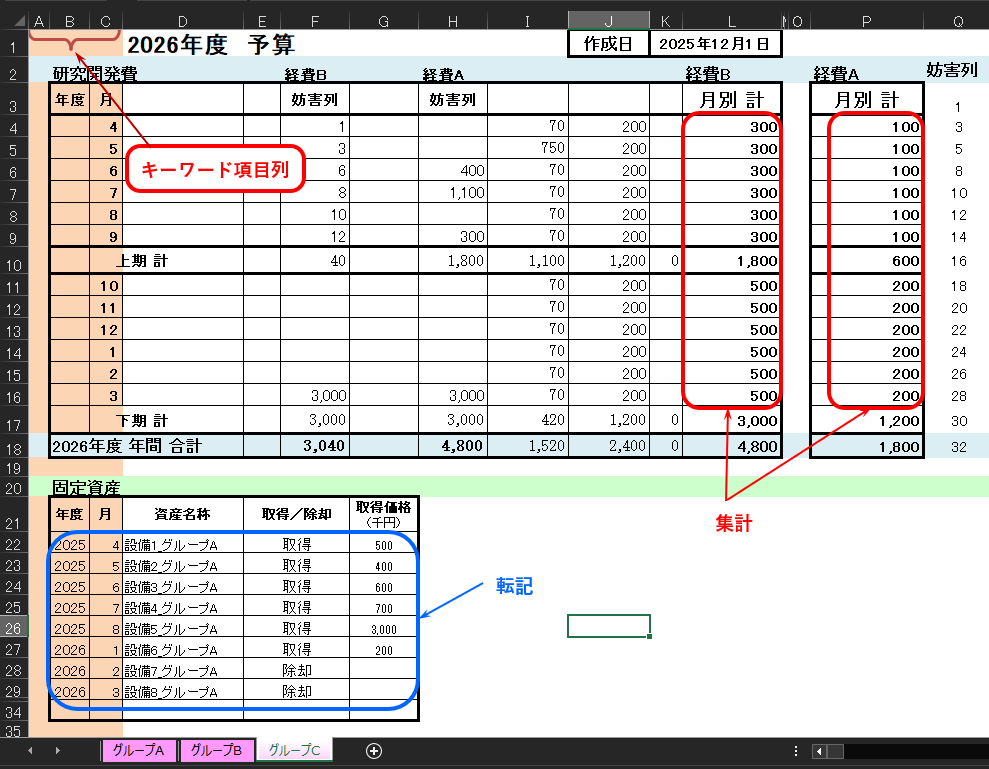The image size is (989, 769).
Task: Click the 妨害列 header in column Q
Action: (x=952, y=70)
